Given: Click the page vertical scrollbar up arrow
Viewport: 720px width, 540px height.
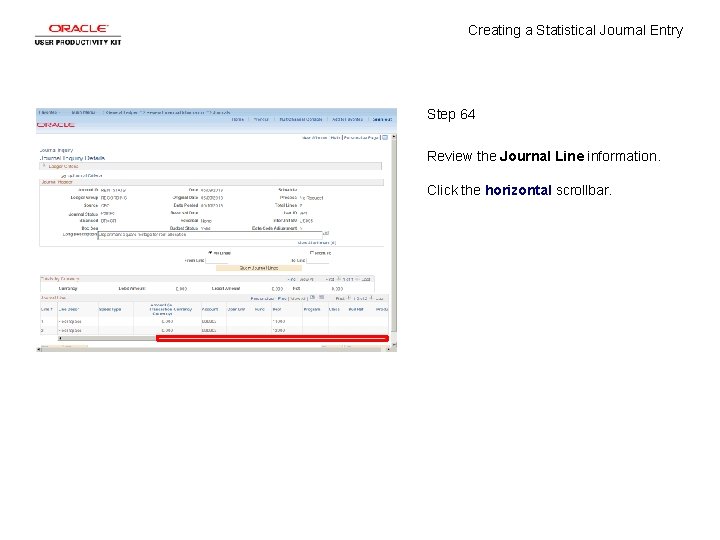Looking at the screenshot, I should (x=394, y=137).
